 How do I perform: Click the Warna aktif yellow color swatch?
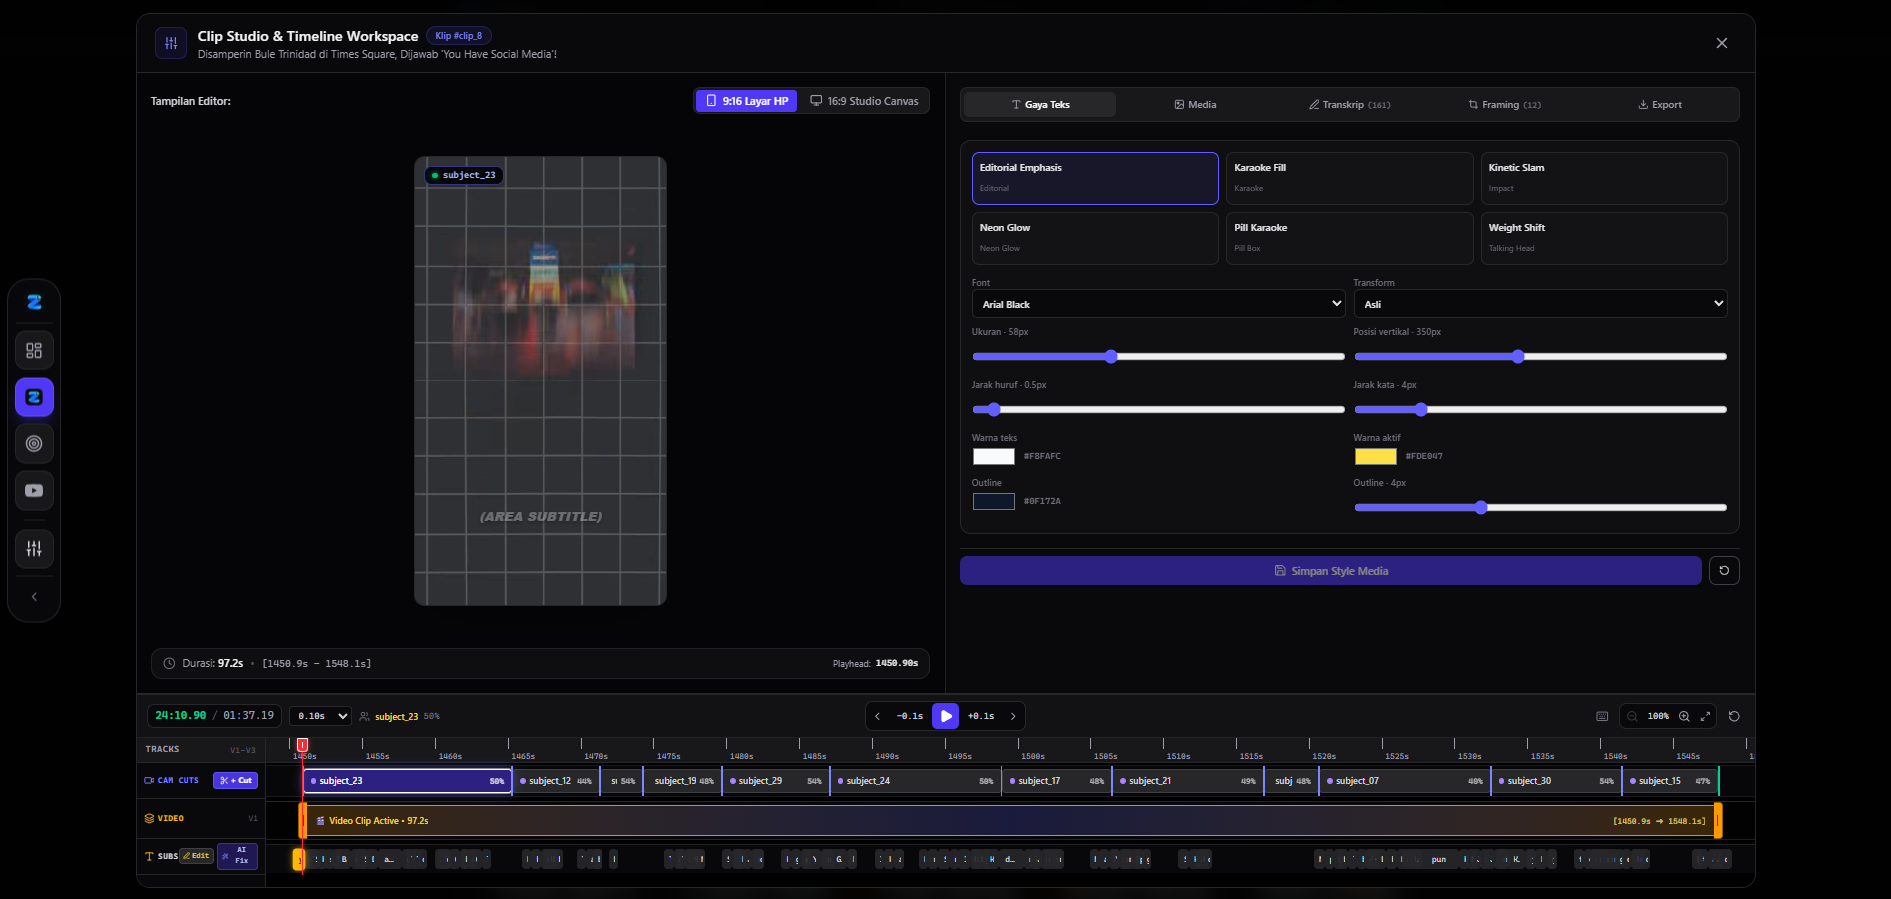pyautogui.click(x=1376, y=456)
